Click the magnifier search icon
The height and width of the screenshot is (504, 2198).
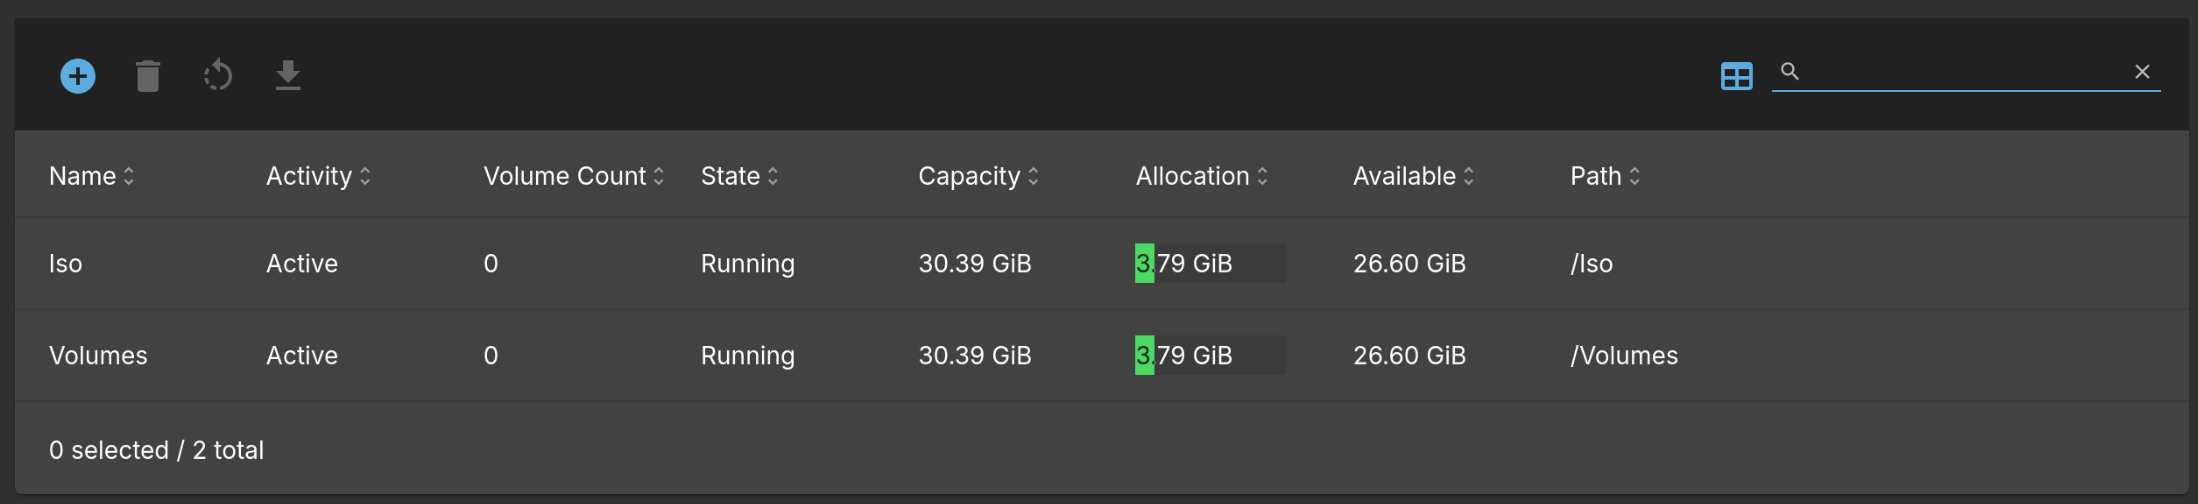[x=1790, y=72]
